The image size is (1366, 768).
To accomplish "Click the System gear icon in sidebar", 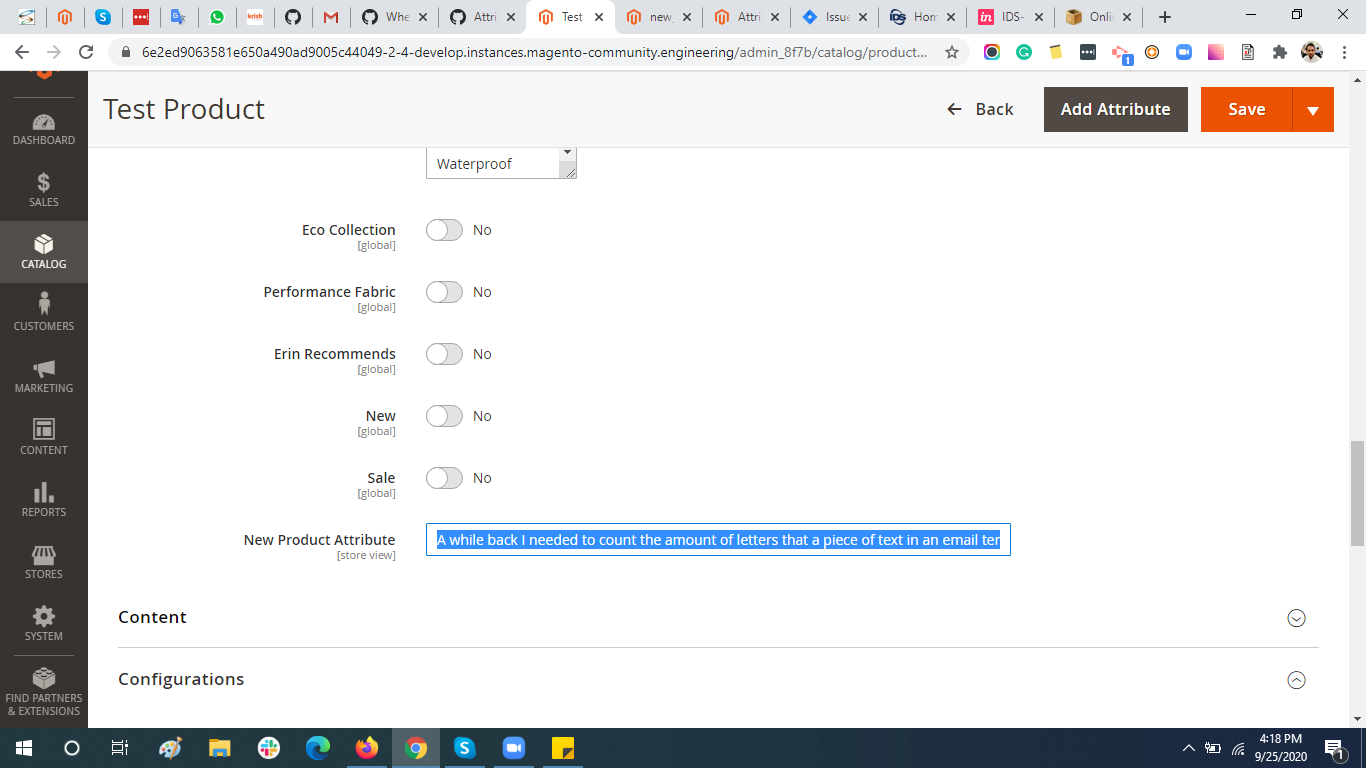I will 43,622.
